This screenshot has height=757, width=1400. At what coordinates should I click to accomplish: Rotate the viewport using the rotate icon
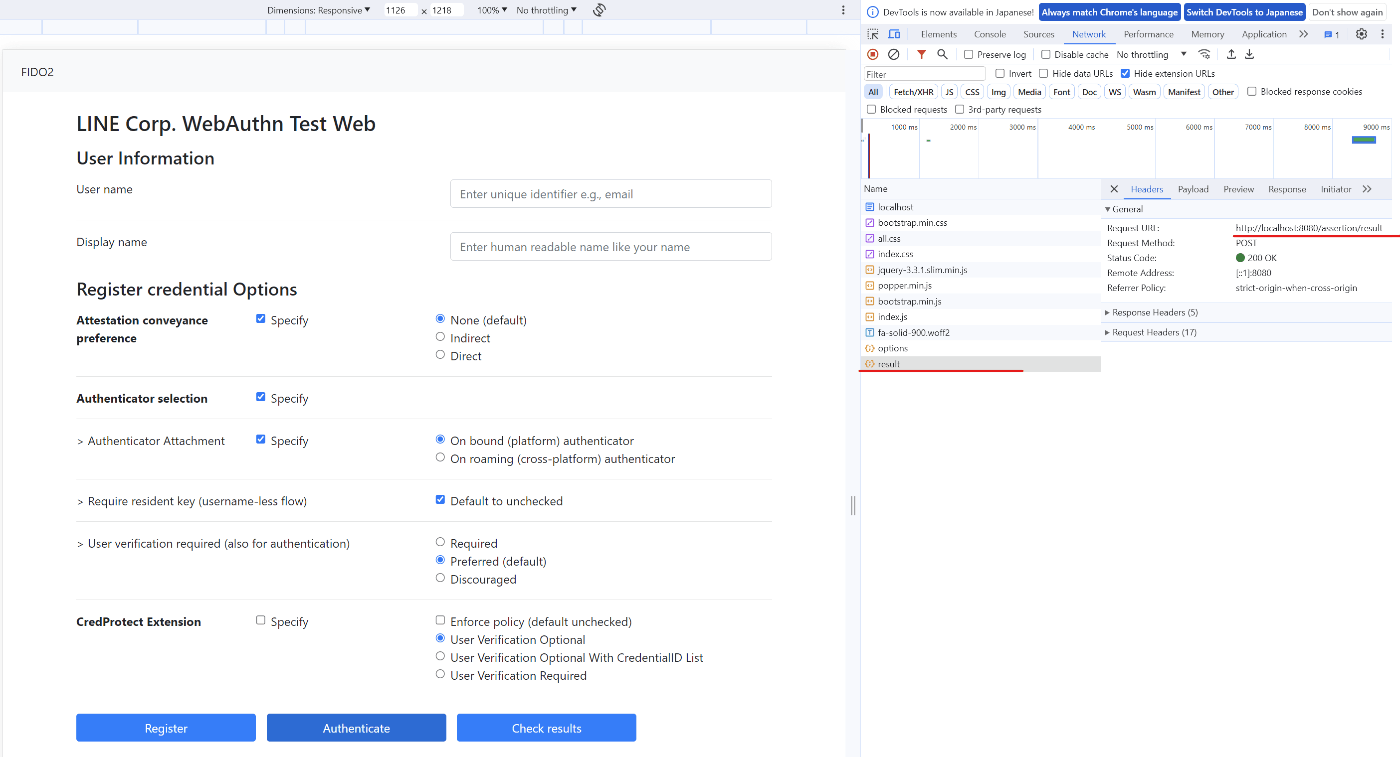[599, 10]
